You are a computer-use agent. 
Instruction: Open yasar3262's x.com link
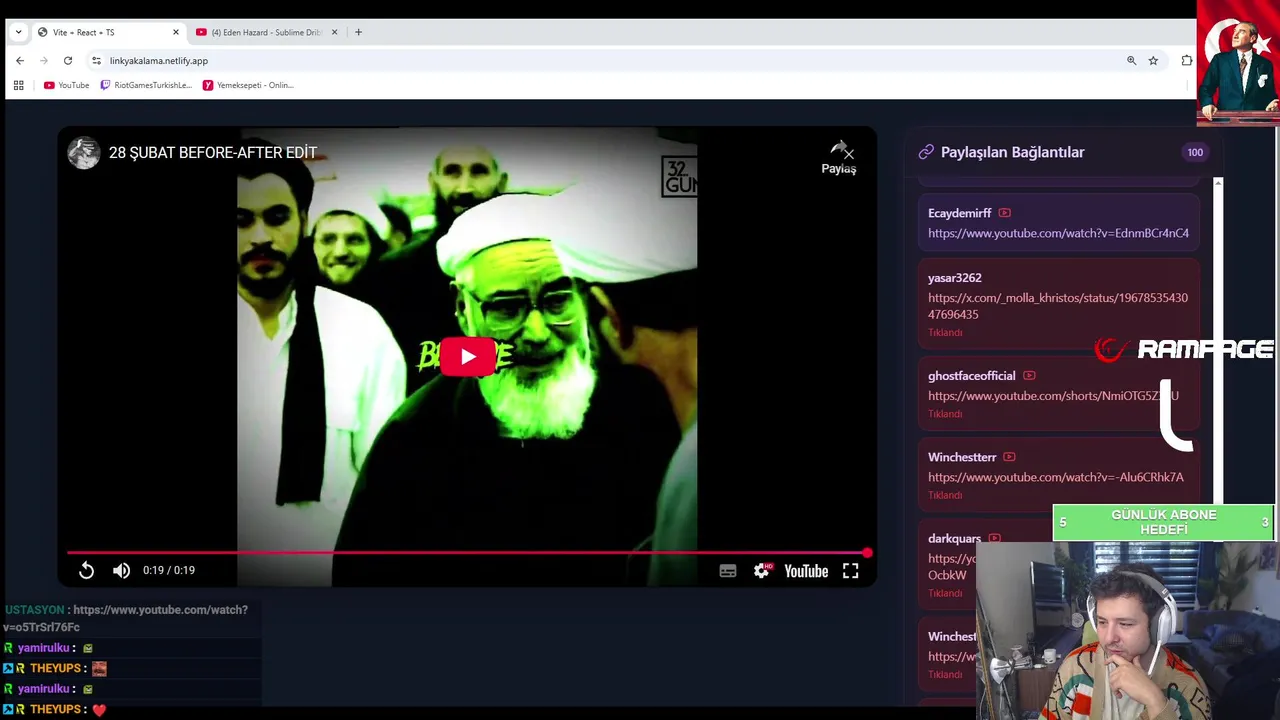pyautogui.click(x=1058, y=306)
